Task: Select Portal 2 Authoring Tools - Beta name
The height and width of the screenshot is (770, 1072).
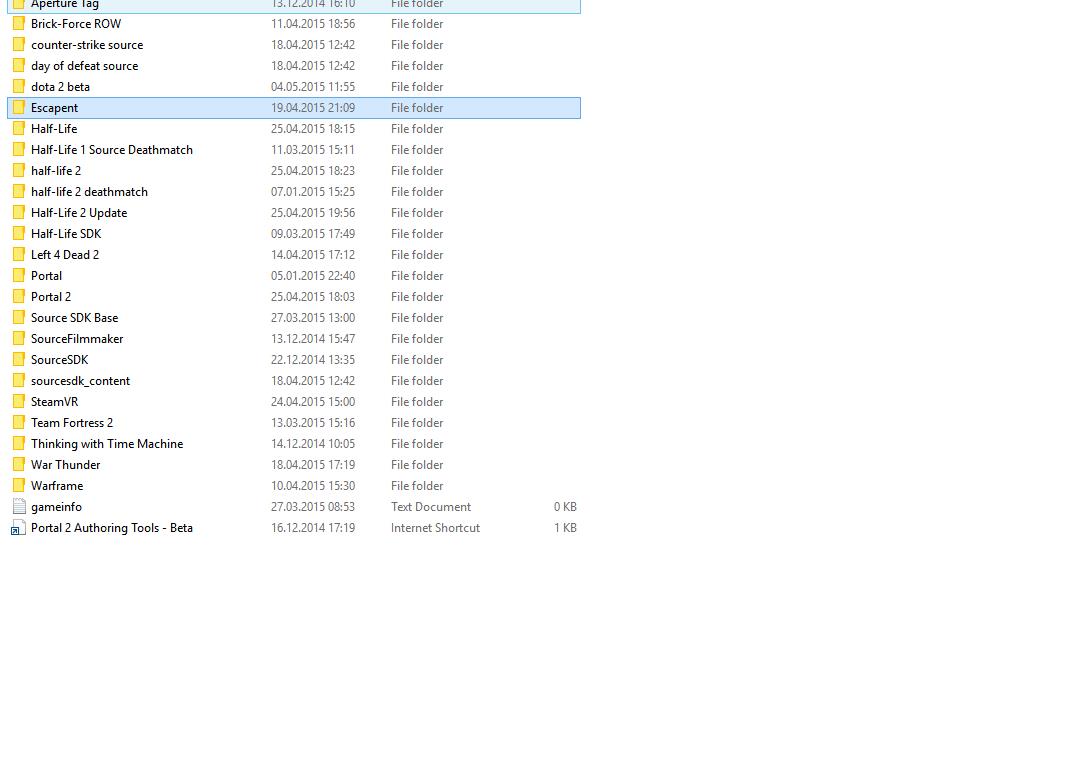Action: point(111,528)
